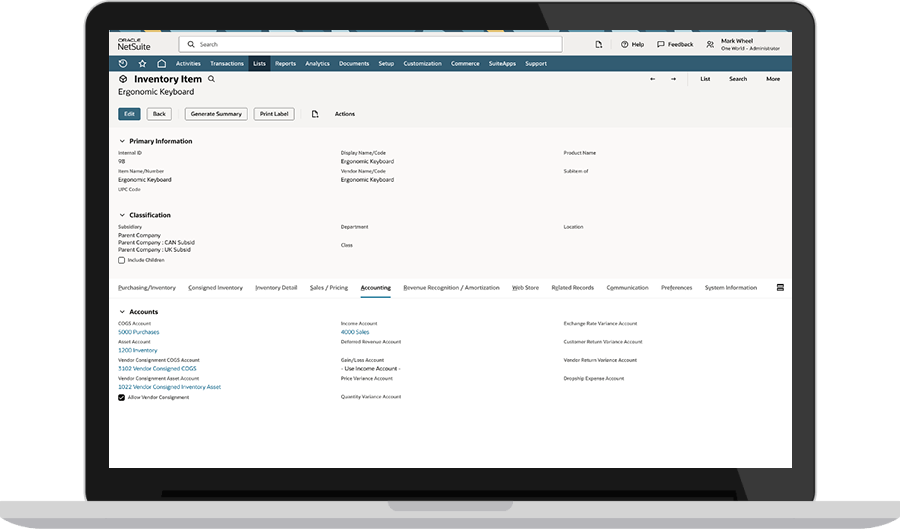Click the Parent Company : CAN Subsid text

pos(156,243)
